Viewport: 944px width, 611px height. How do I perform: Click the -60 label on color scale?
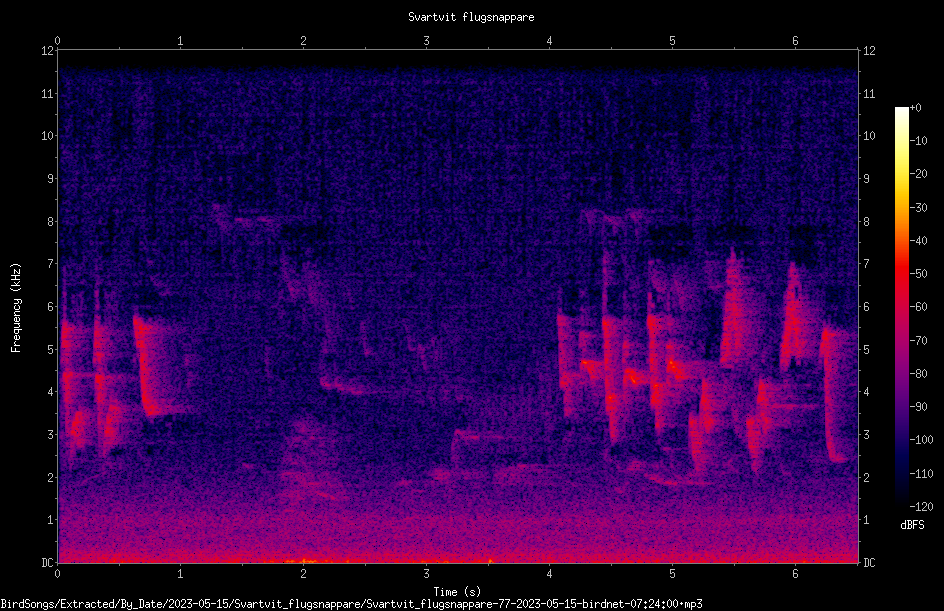coord(919,306)
